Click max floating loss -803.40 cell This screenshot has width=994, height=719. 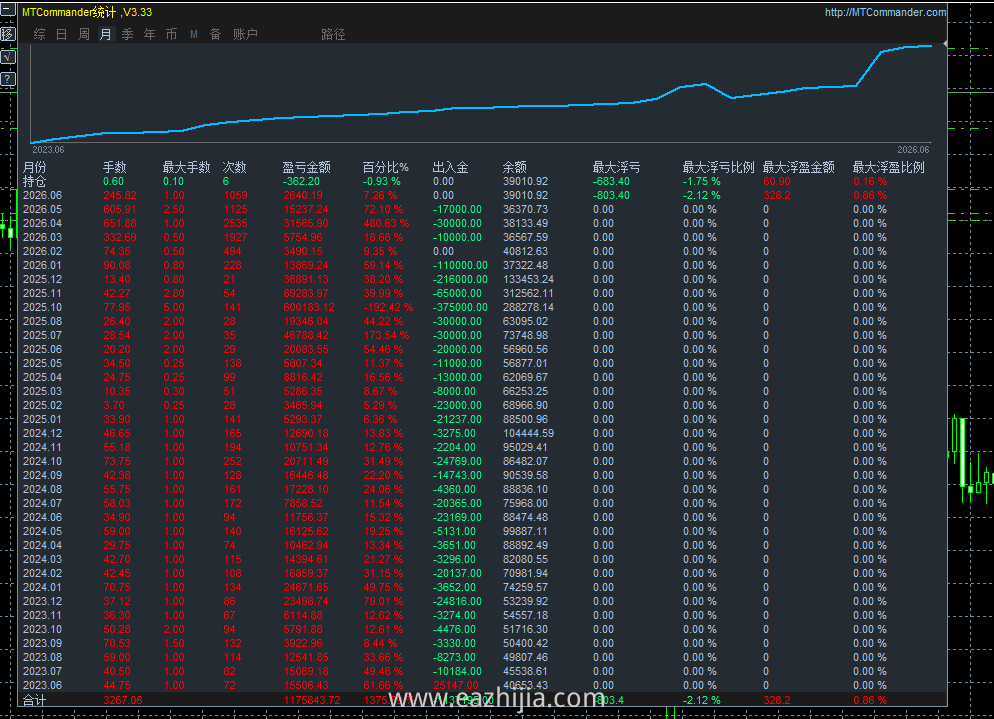611,195
